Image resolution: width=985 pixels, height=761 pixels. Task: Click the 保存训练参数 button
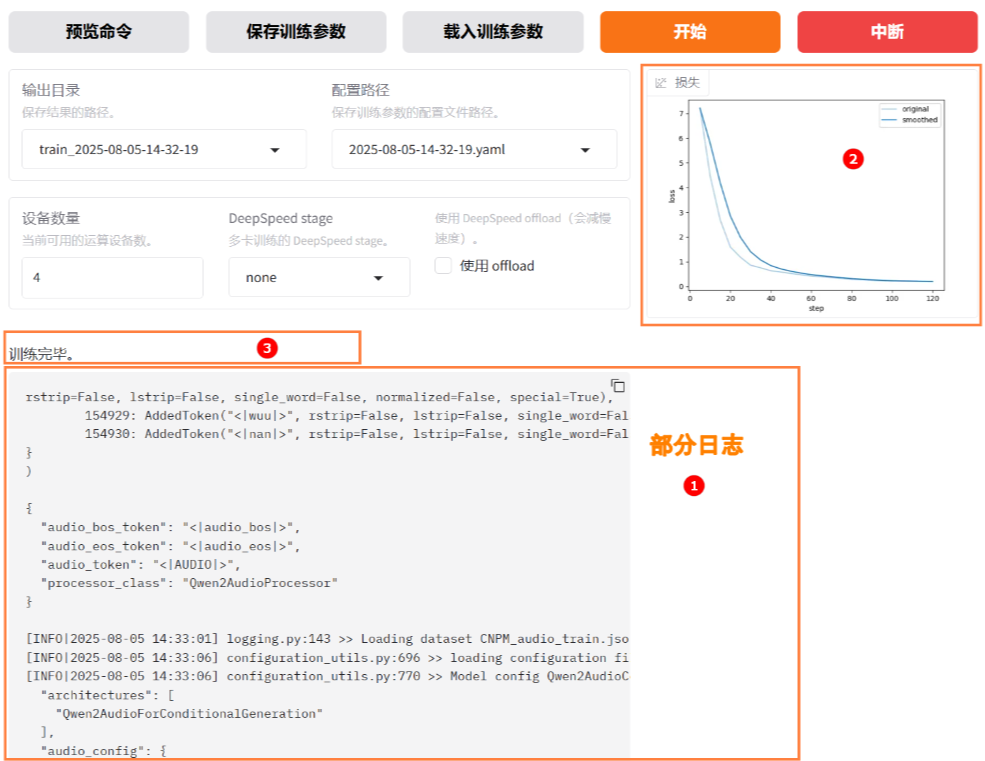(296, 31)
